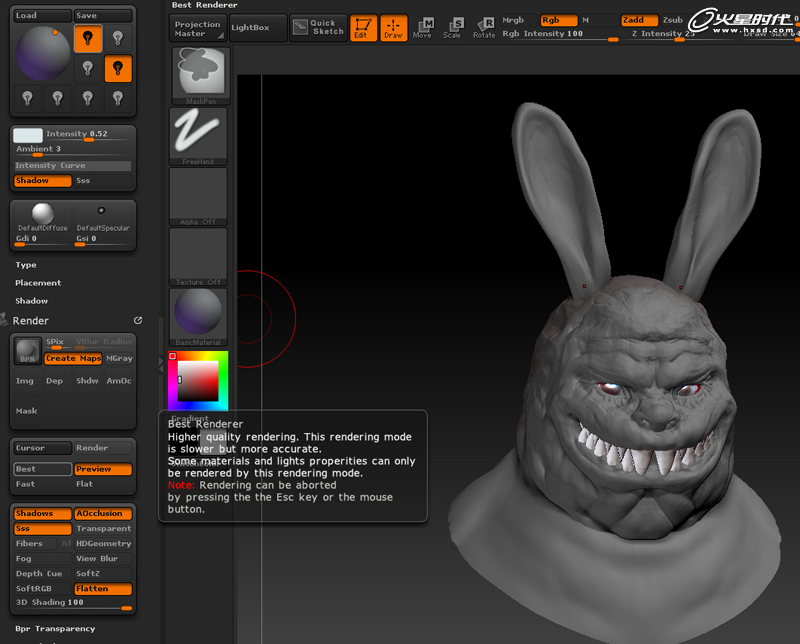
Task: Save the light setup
Action: click(103, 15)
